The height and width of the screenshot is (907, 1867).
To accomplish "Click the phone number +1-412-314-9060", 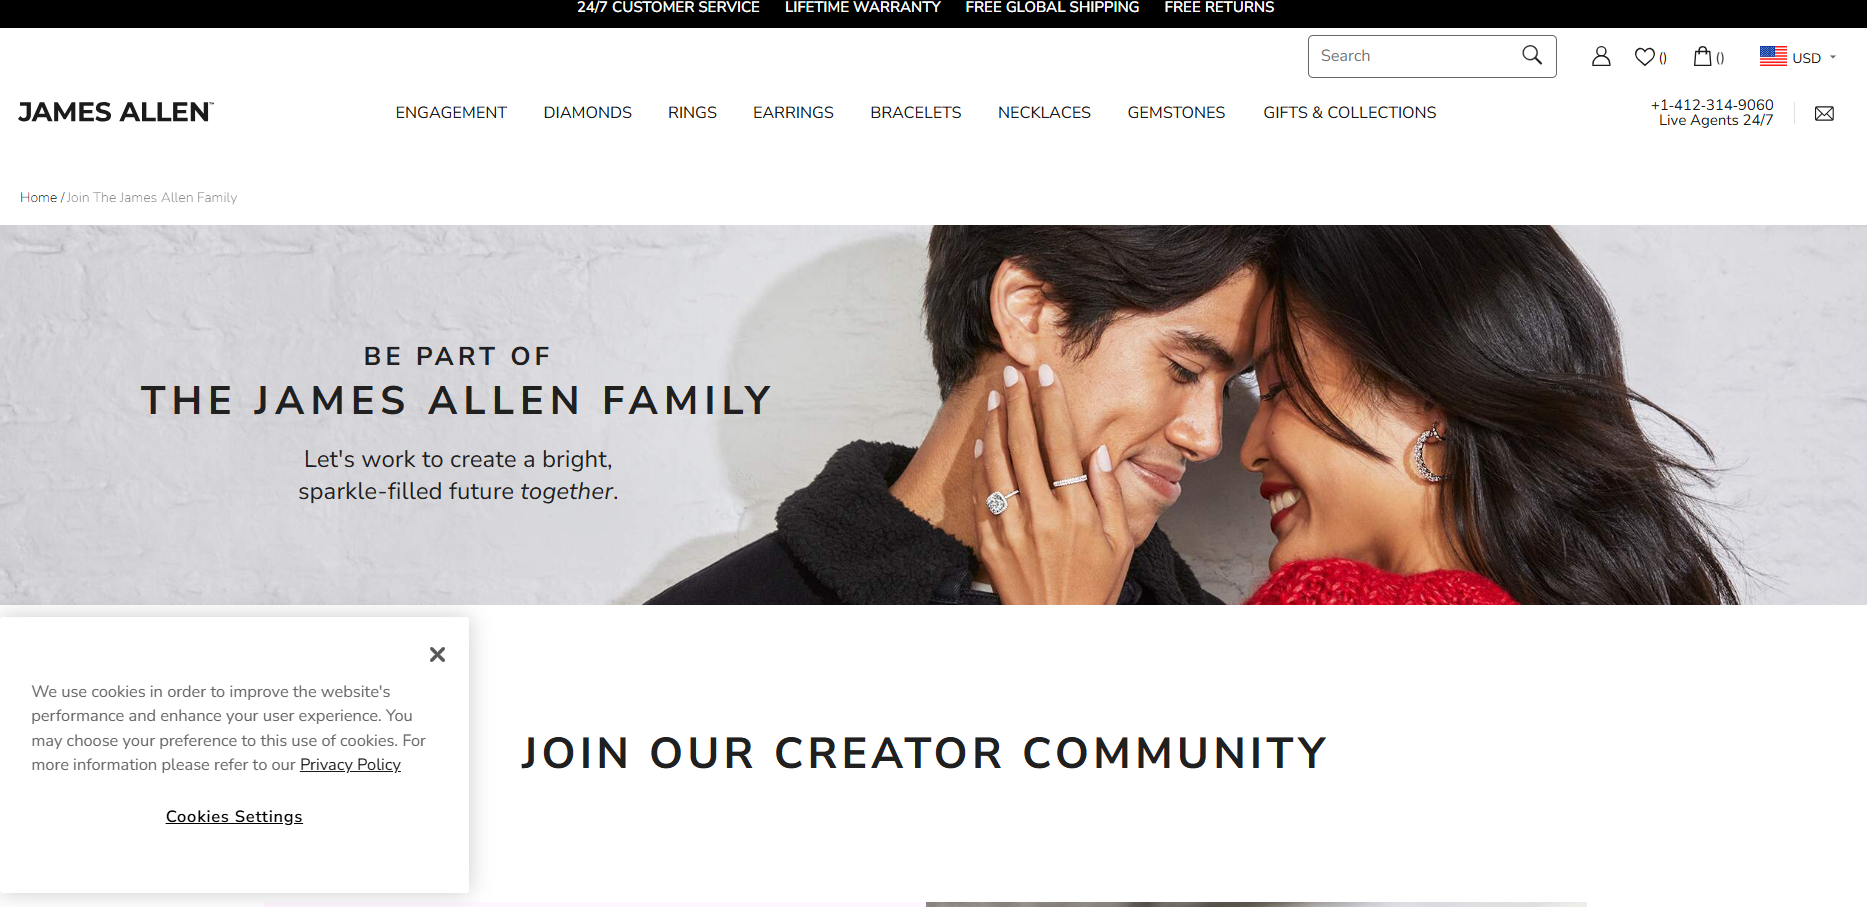I will 1712,105.
